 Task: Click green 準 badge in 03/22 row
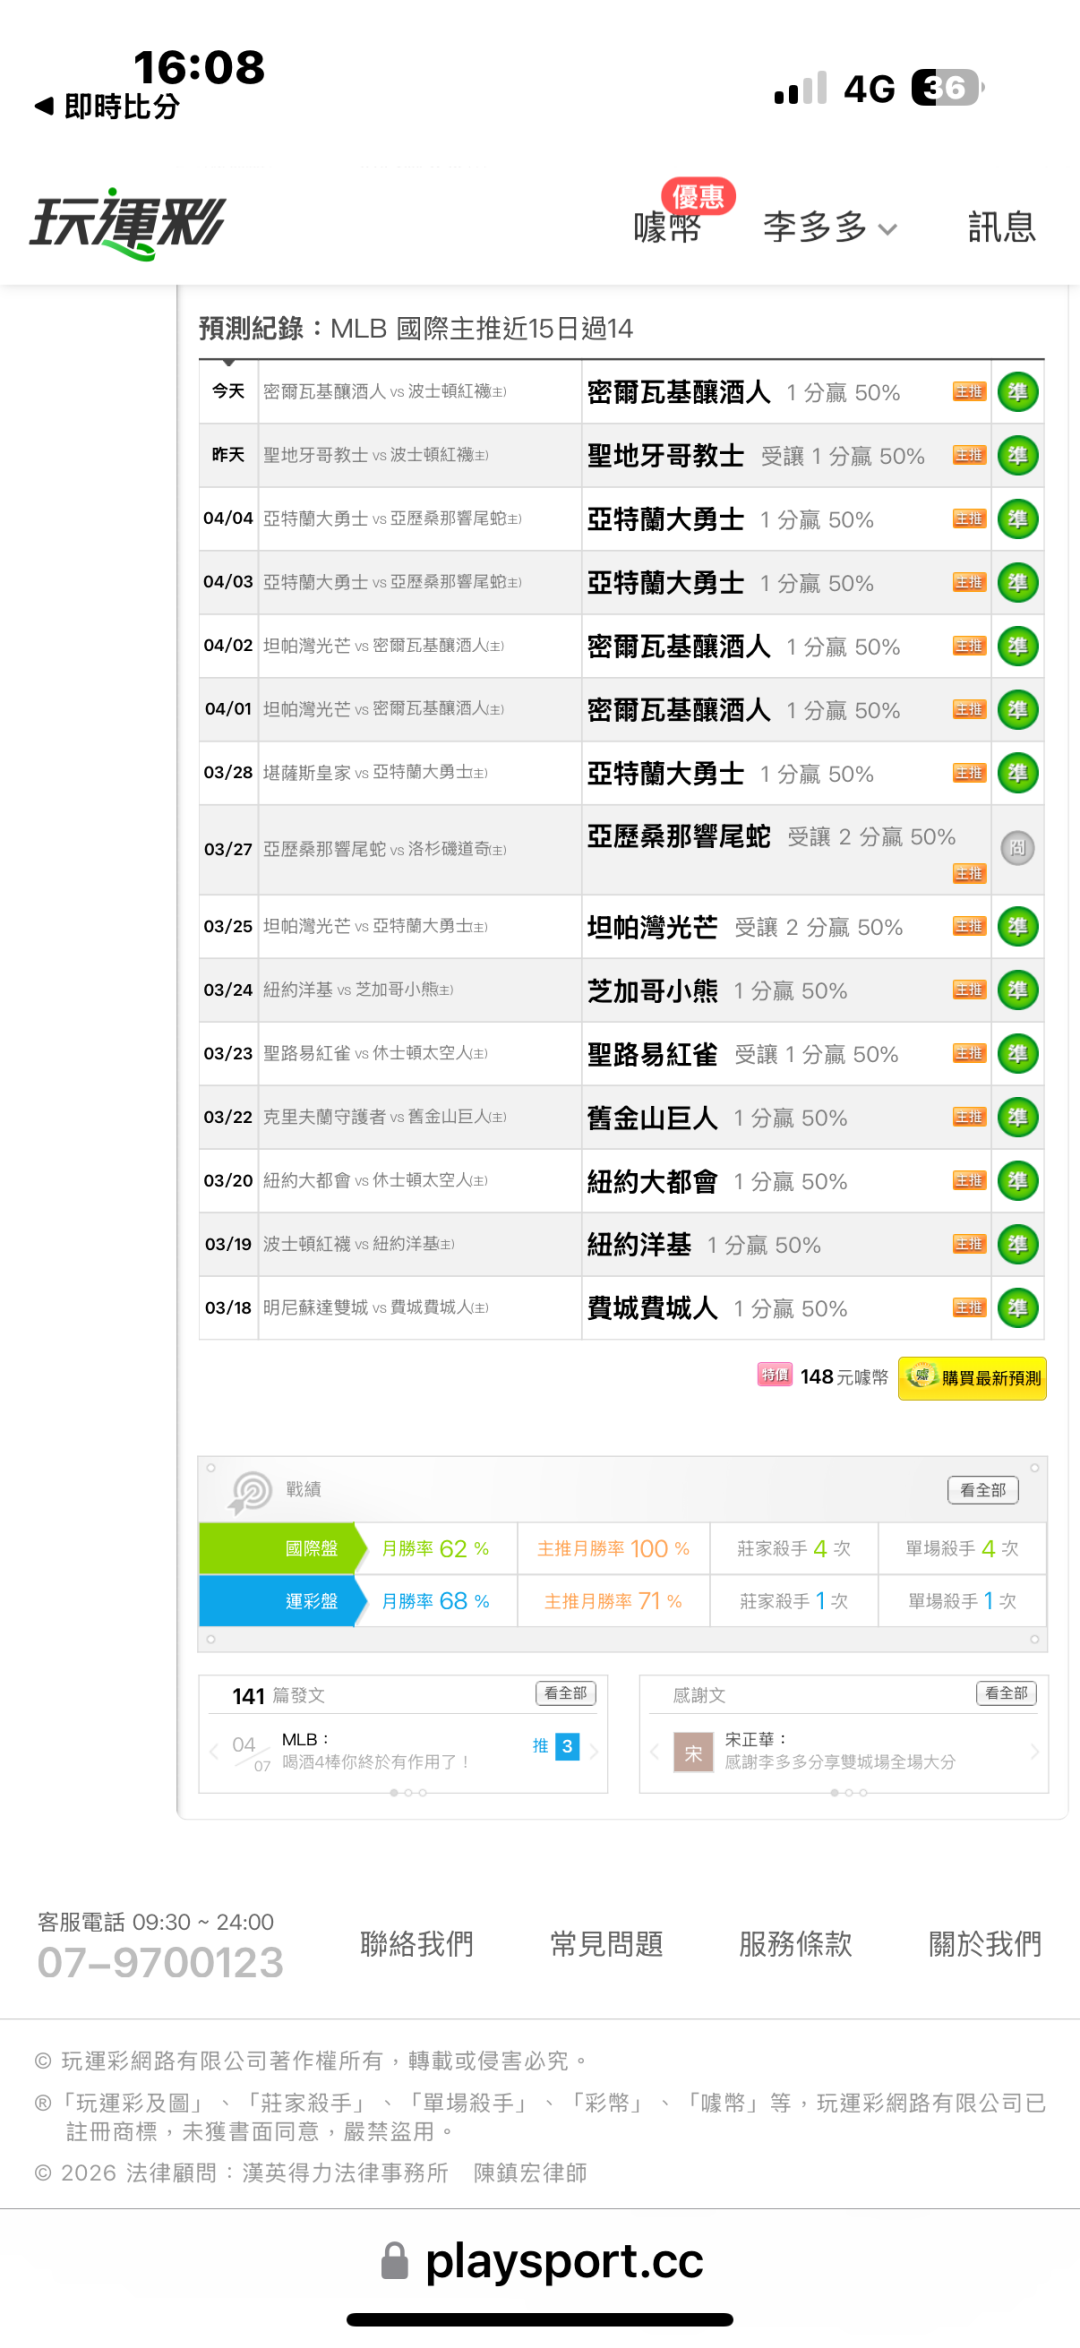click(x=1018, y=1117)
